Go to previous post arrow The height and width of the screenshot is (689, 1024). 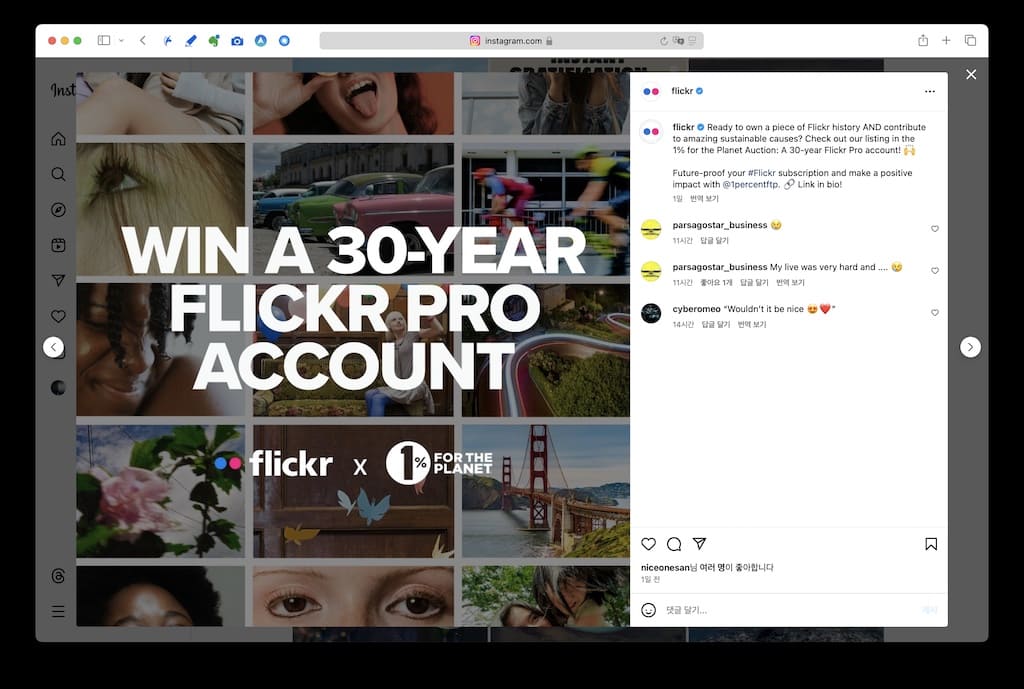click(54, 347)
